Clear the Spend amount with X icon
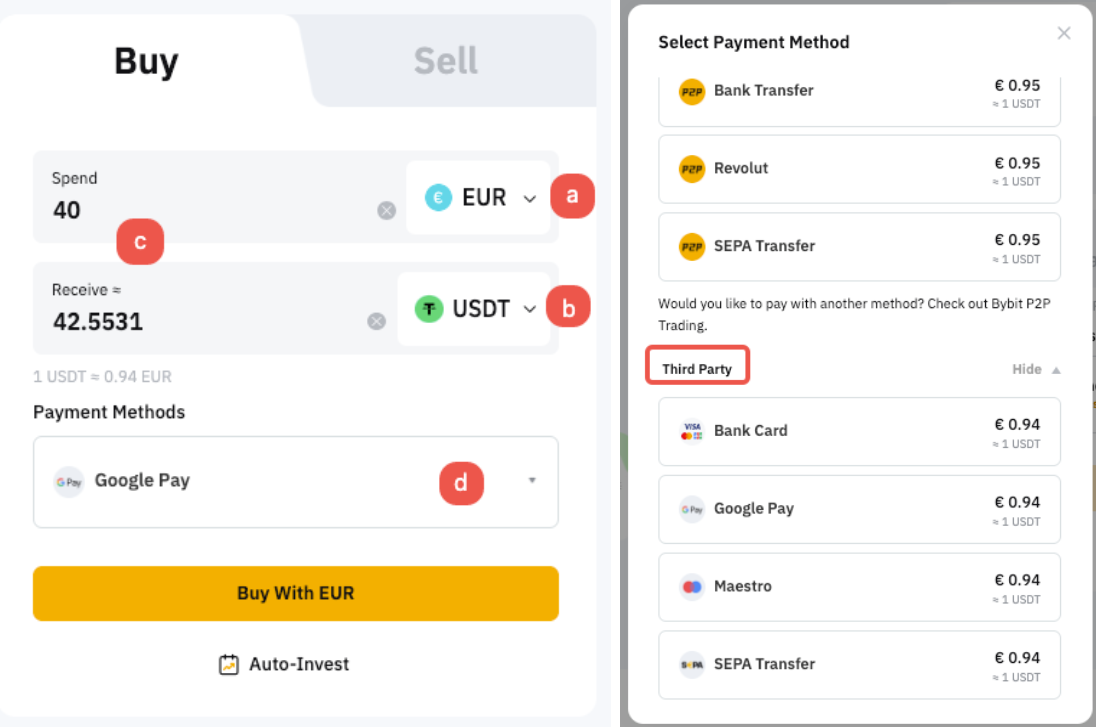This screenshot has width=1096, height=727. pos(386,210)
